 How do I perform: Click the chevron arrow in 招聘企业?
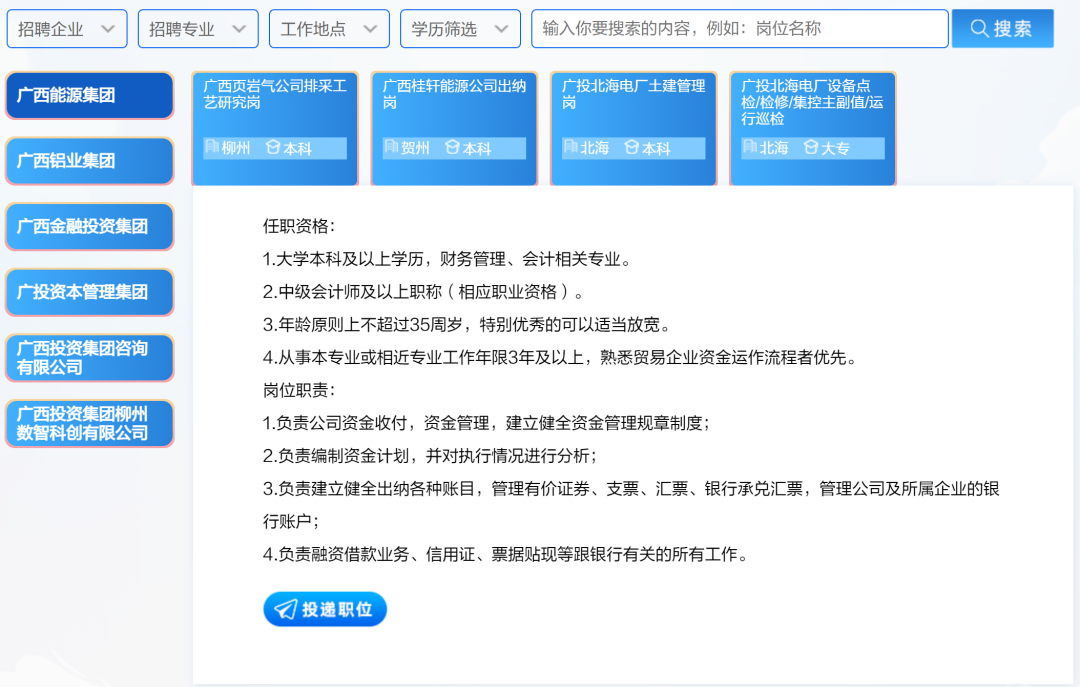pyautogui.click(x=108, y=29)
